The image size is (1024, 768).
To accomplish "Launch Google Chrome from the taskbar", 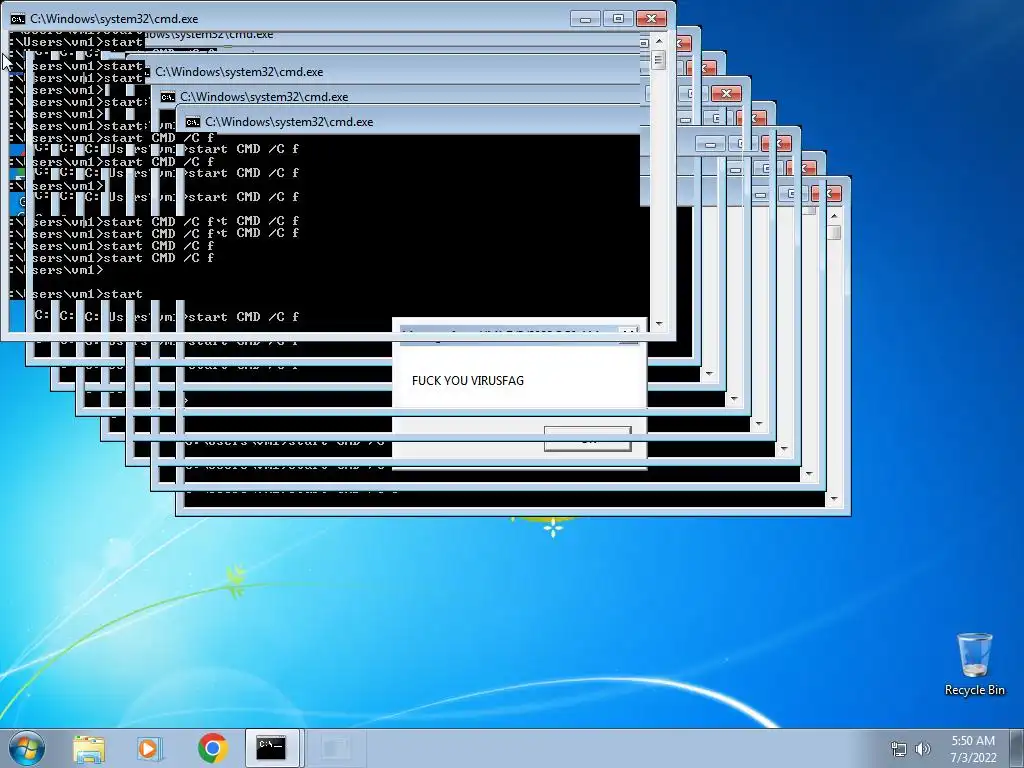I will (x=212, y=748).
